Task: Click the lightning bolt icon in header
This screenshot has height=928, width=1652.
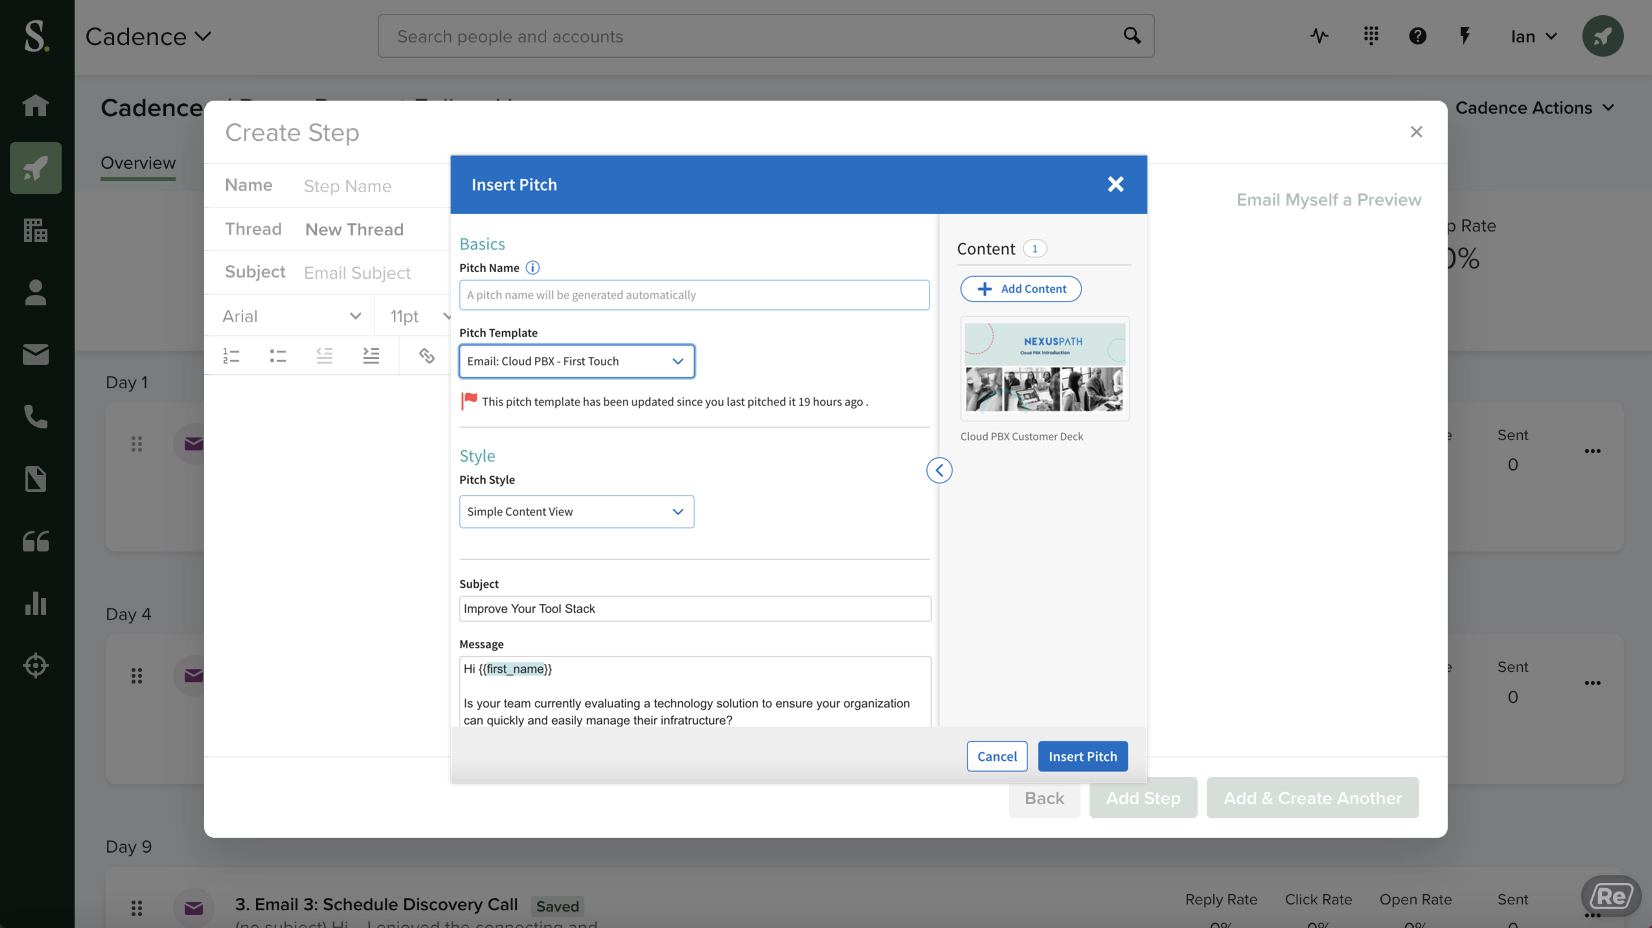Action: (1465, 36)
